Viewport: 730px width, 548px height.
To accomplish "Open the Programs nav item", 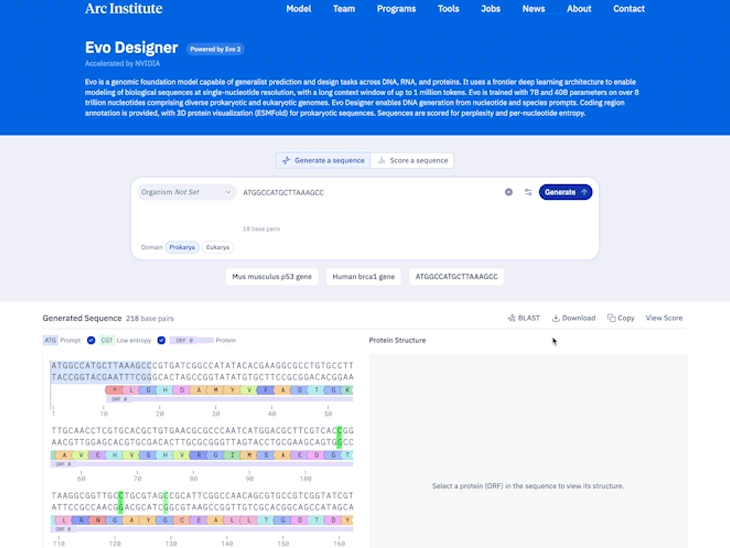I will 396,9.
